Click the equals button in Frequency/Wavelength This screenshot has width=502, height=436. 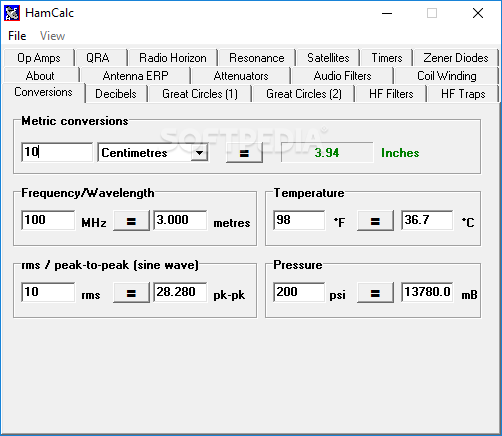pos(131,221)
